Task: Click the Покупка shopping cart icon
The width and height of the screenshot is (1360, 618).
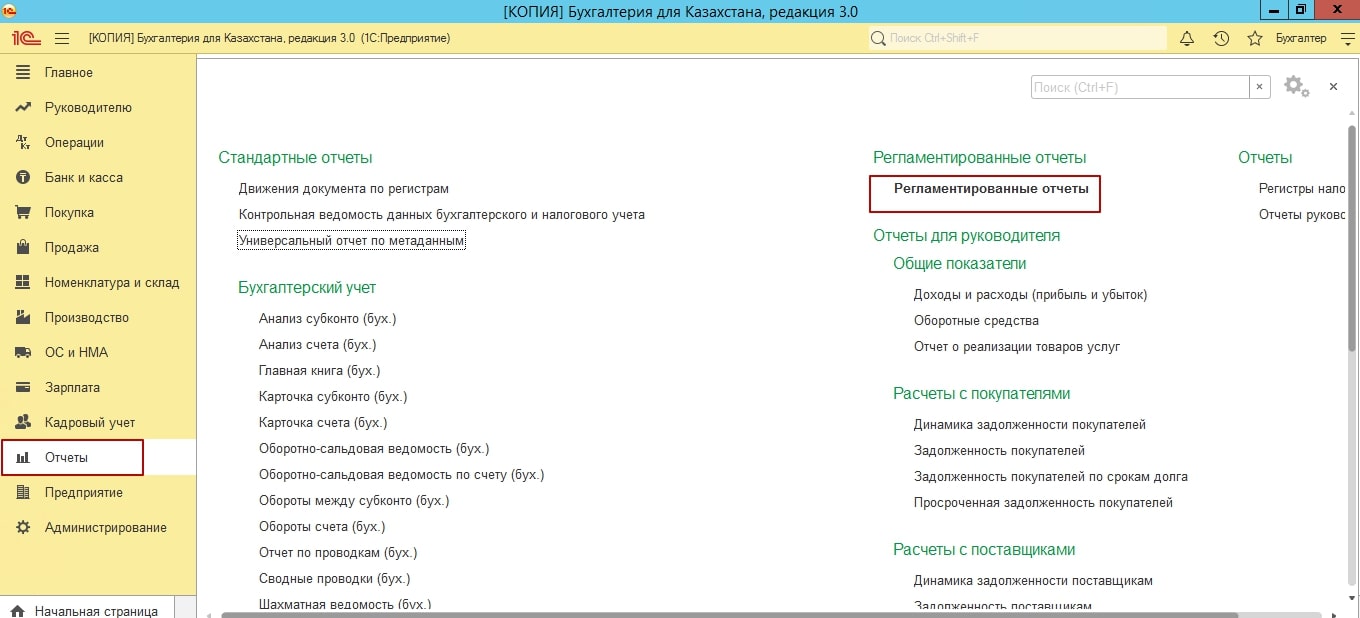Action: [x=23, y=213]
